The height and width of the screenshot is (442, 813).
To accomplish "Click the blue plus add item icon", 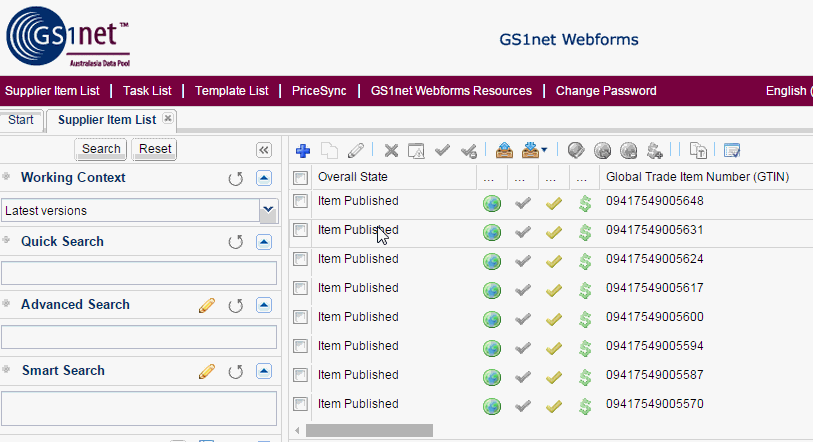I will [303, 151].
